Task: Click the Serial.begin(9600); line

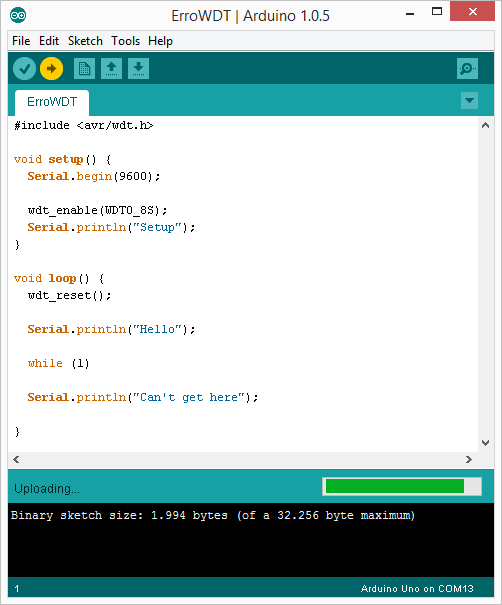Action: (x=94, y=176)
